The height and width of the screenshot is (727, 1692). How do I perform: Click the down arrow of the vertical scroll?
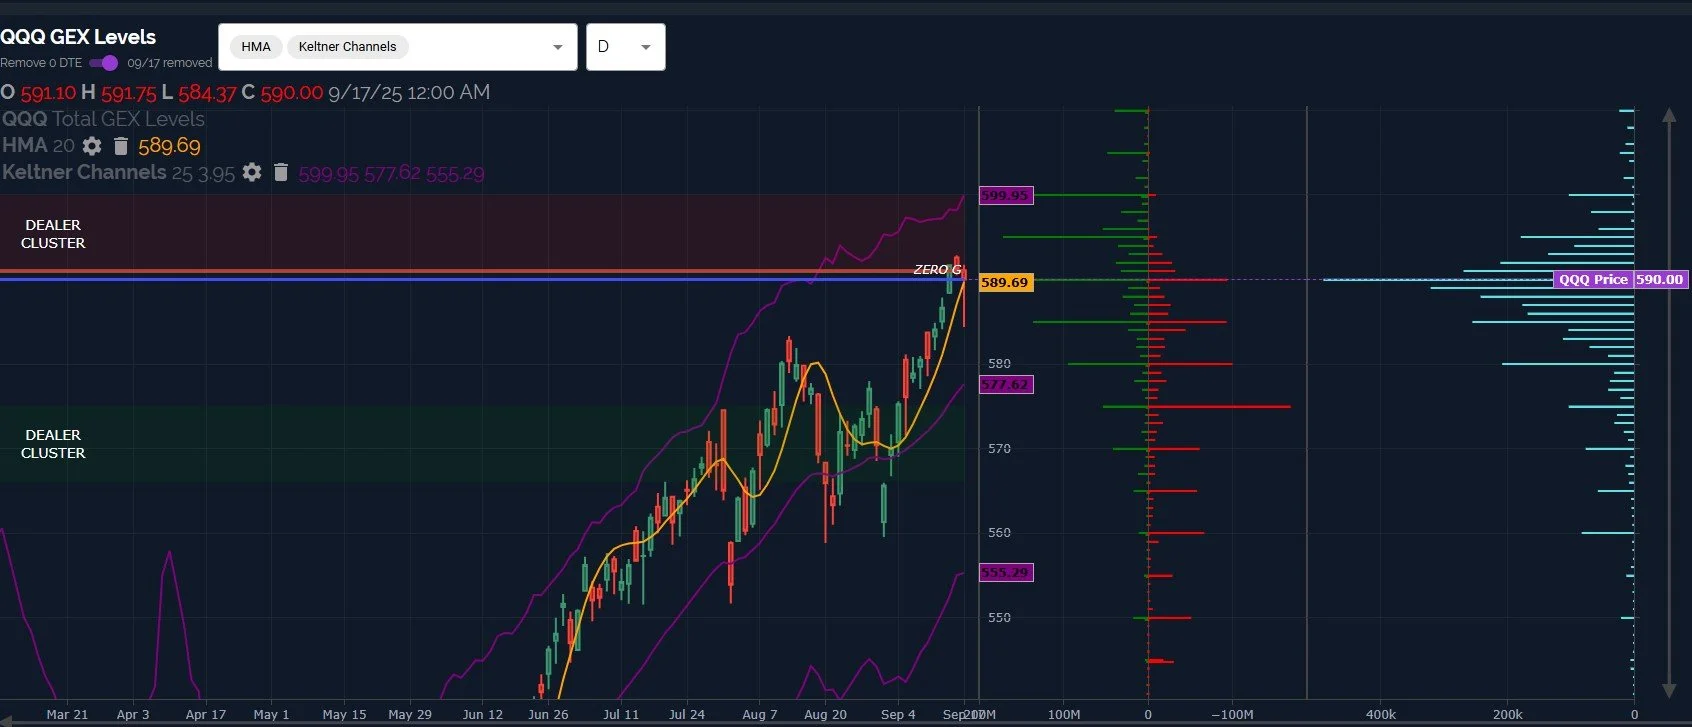tap(1669, 690)
